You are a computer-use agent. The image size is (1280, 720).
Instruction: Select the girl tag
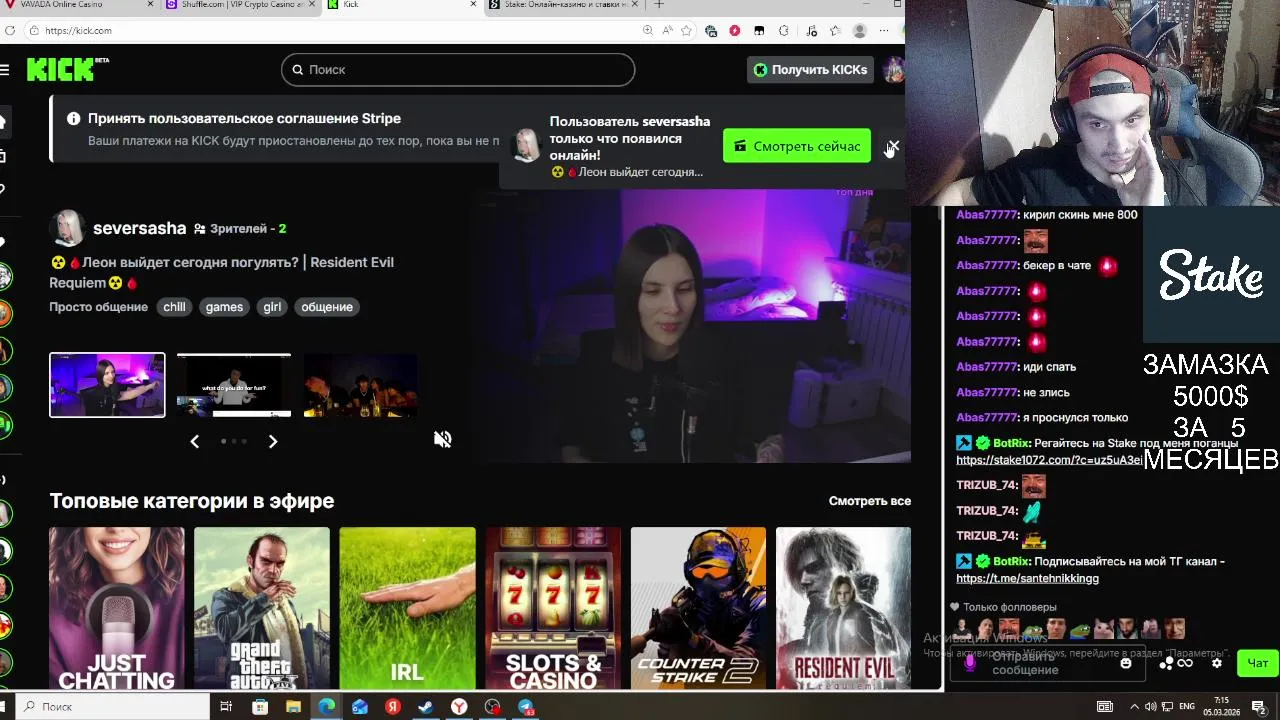click(x=272, y=307)
